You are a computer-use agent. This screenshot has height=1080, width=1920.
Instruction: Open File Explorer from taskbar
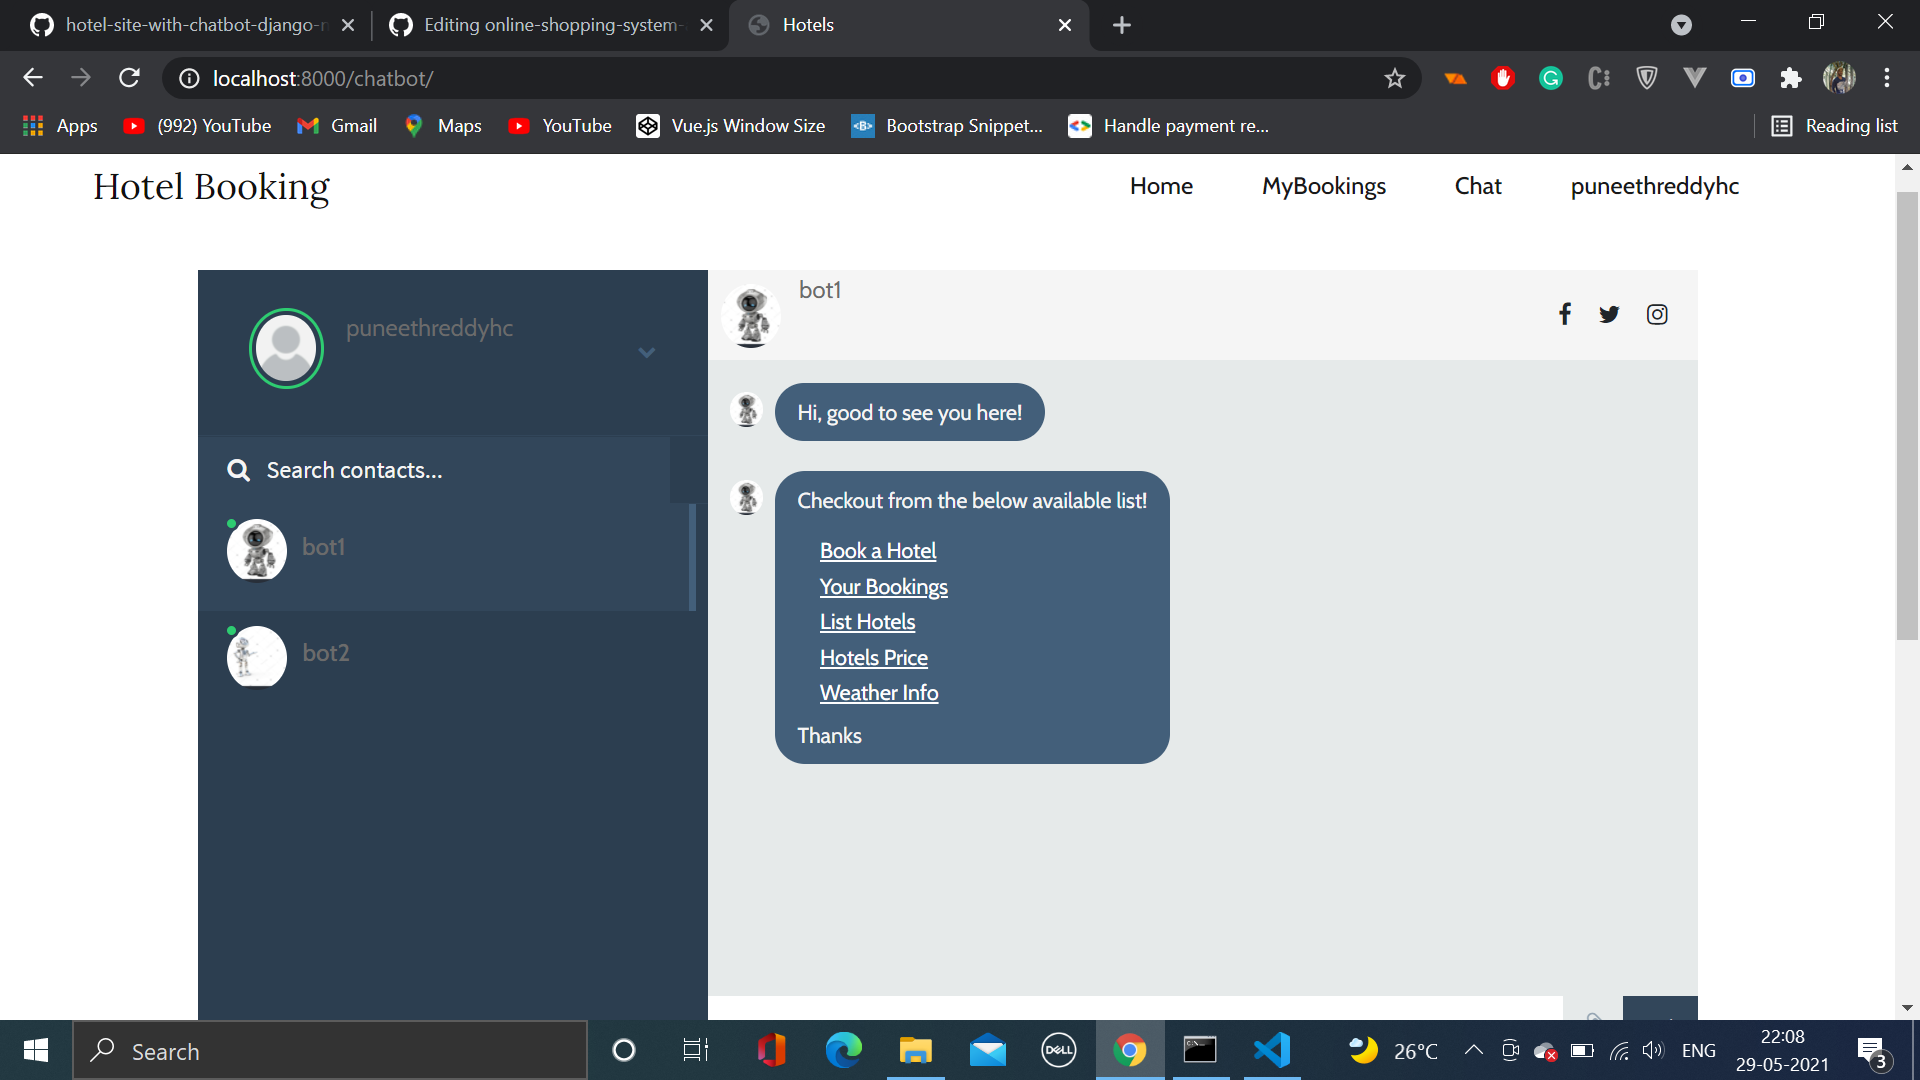(x=915, y=1051)
